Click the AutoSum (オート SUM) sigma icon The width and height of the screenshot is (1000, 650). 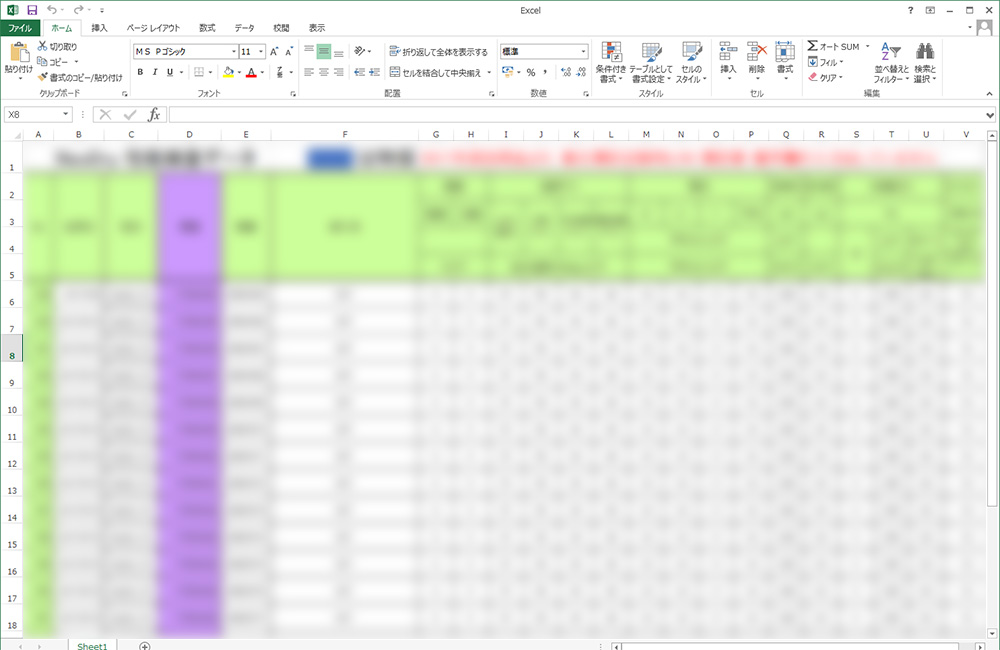pos(813,47)
